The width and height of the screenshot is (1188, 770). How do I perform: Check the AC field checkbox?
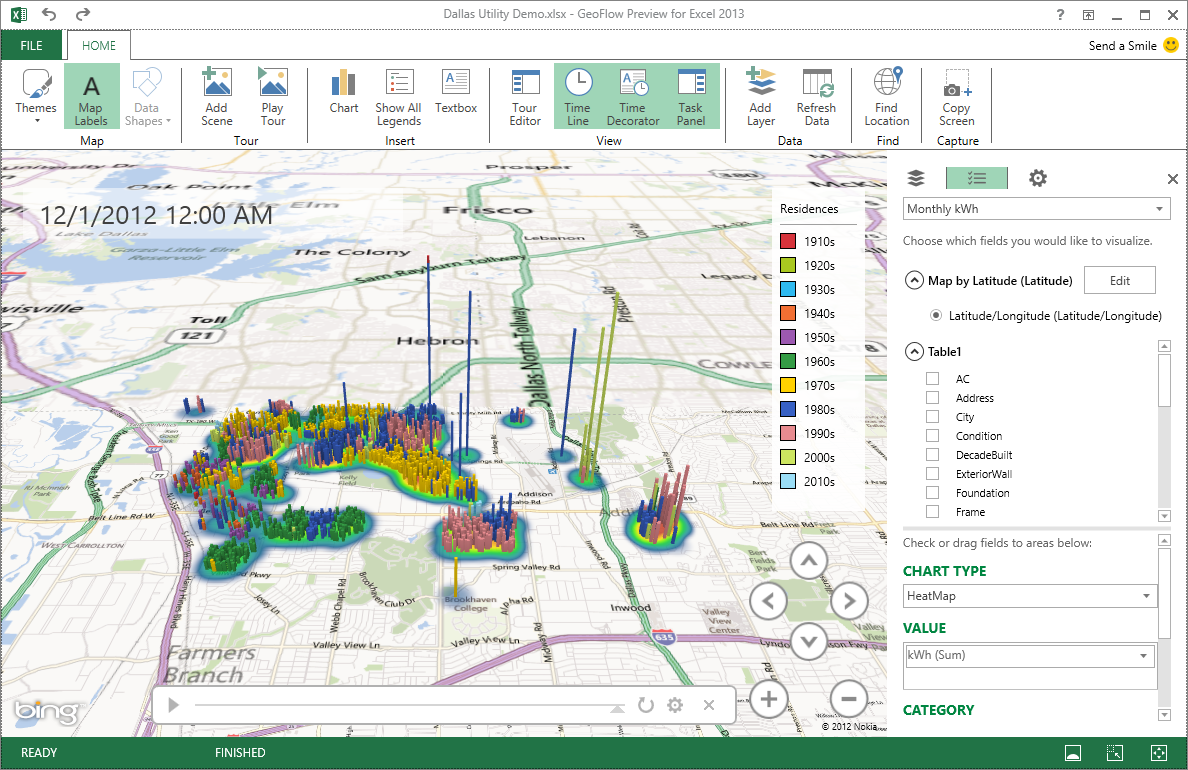[932, 378]
